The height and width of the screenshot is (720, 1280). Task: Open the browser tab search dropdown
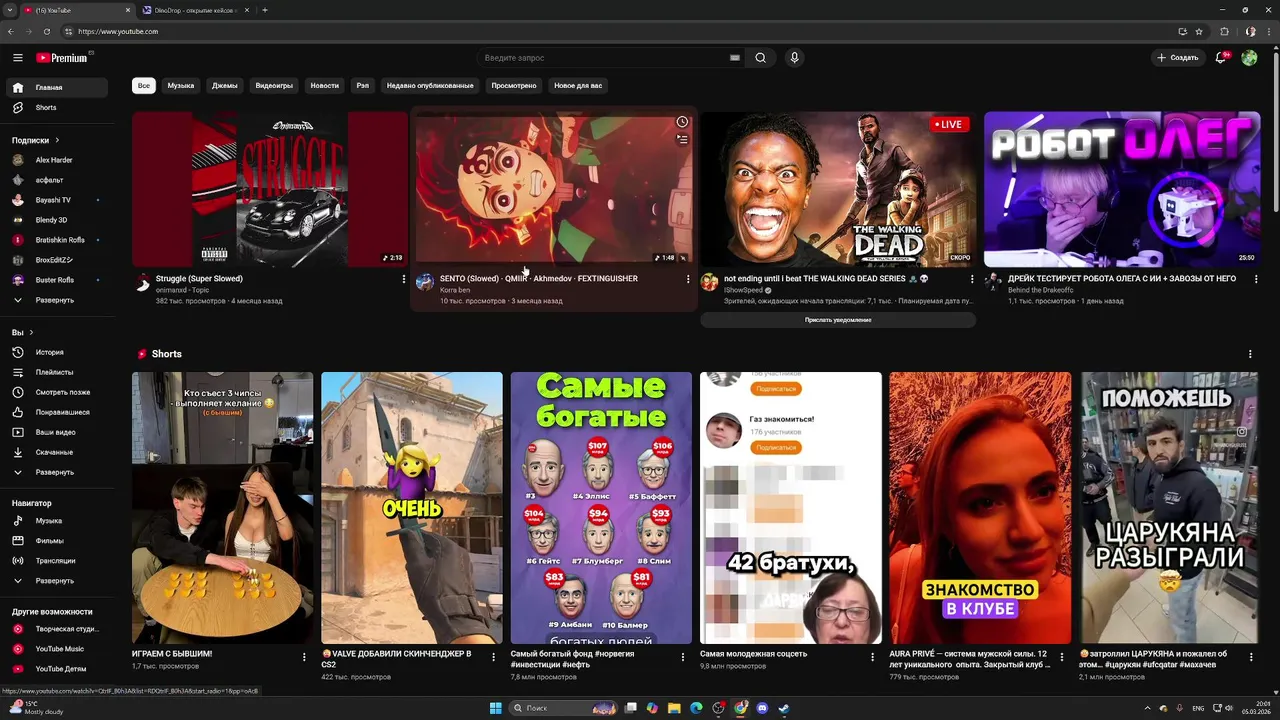click(x=10, y=10)
